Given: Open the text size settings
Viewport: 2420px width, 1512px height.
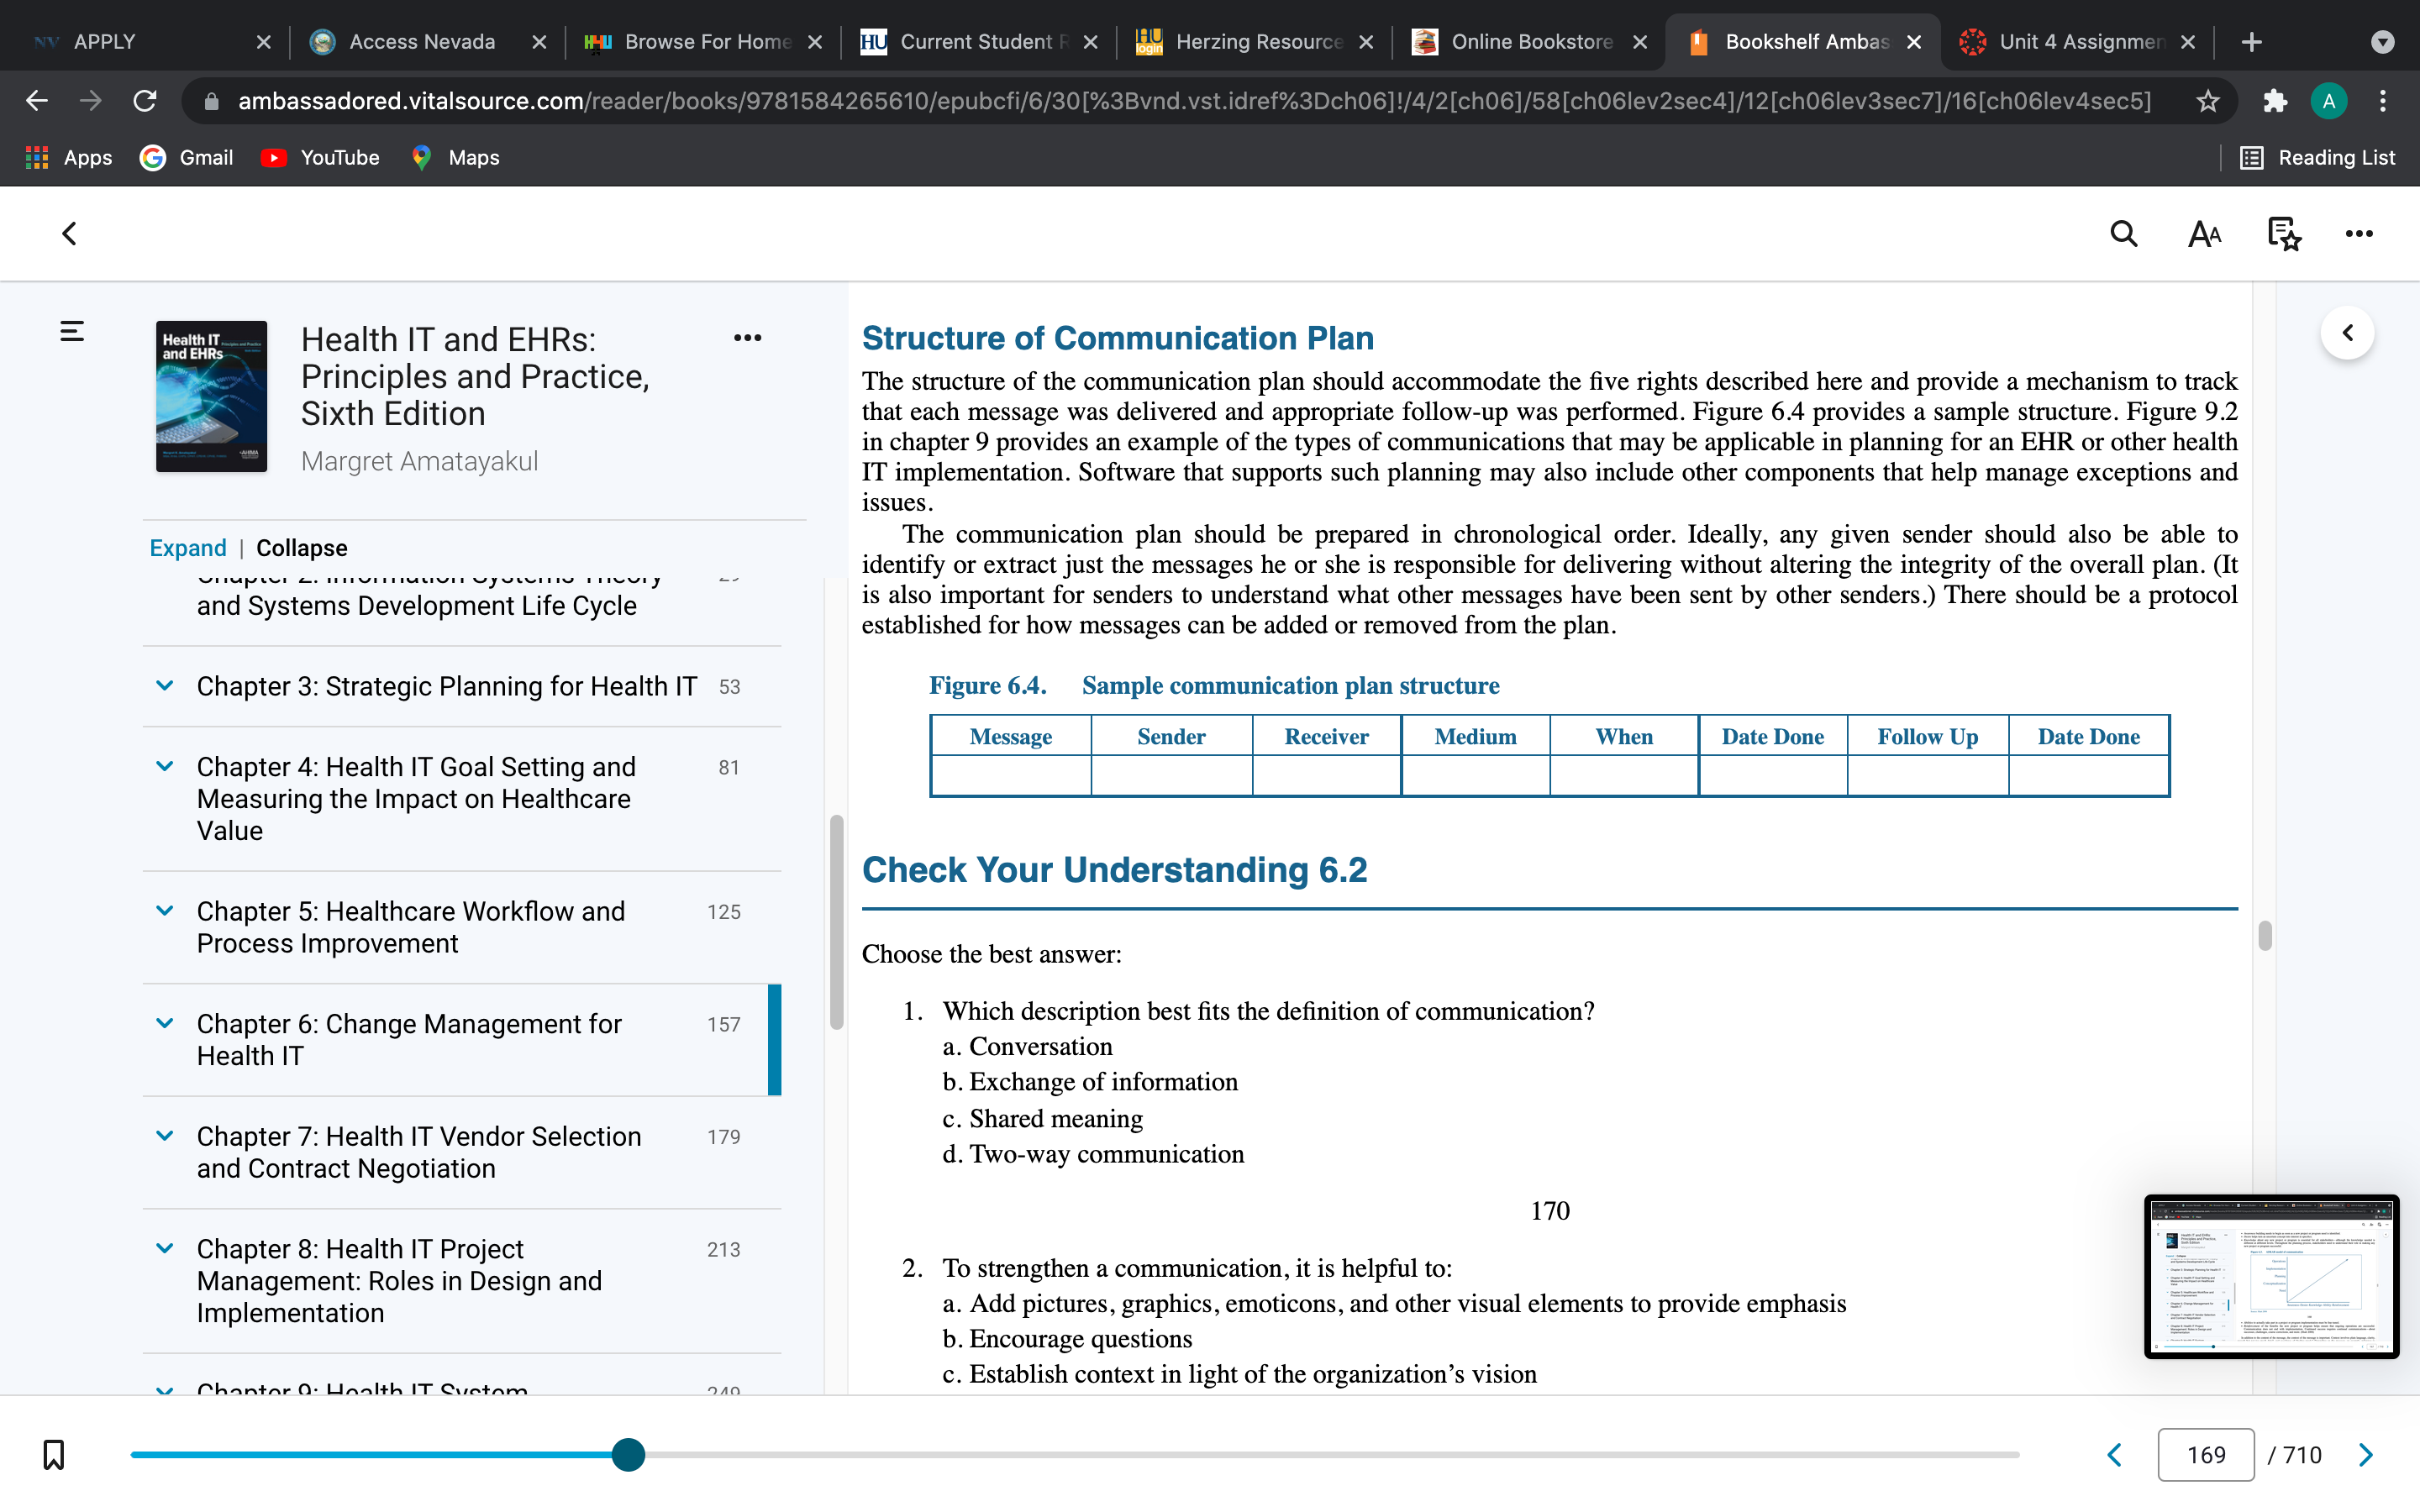Looking at the screenshot, I should click(2204, 234).
